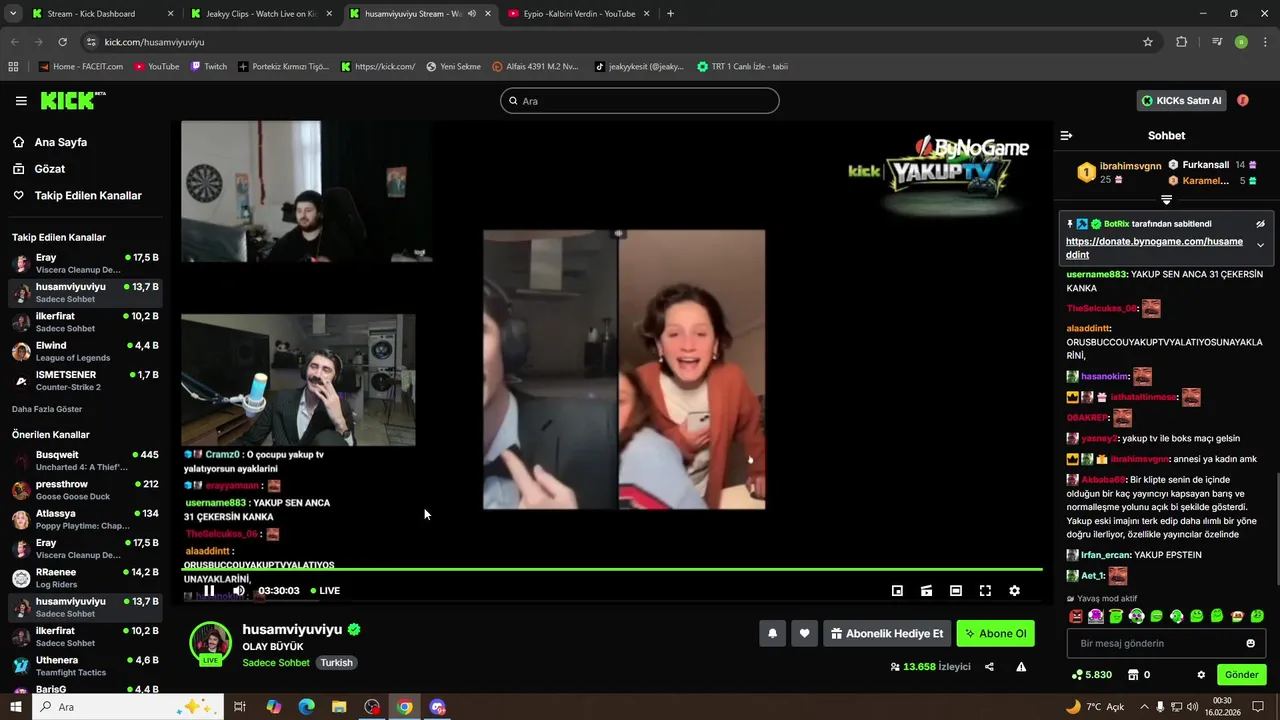Click the Turkish language tag
This screenshot has width=1280, height=720.
(336, 663)
